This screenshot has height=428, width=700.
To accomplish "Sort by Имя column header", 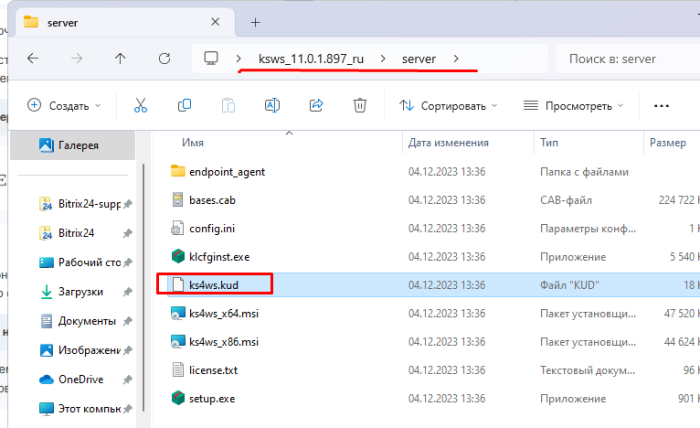I will pyautogui.click(x=193, y=142).
